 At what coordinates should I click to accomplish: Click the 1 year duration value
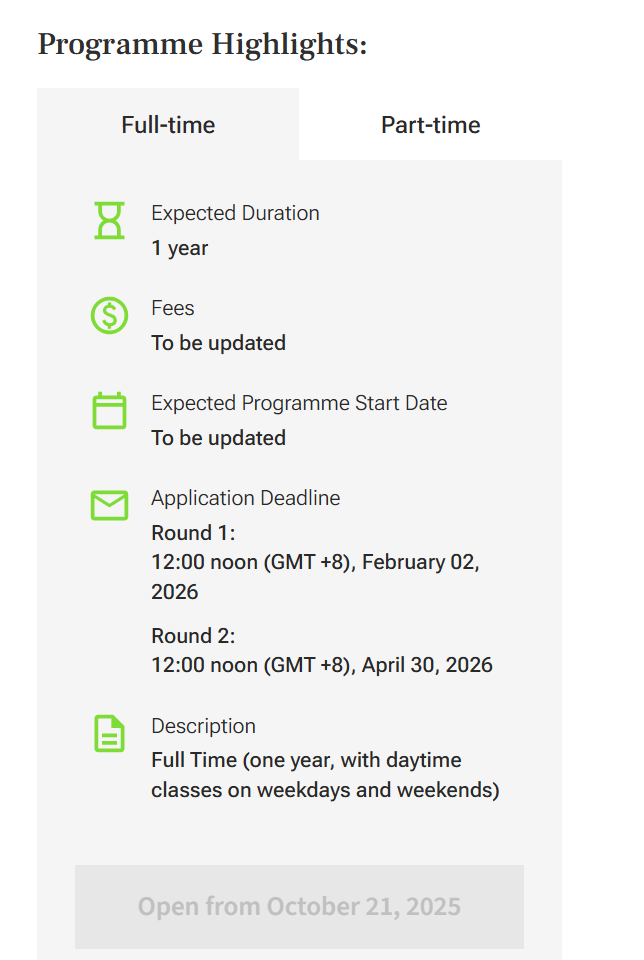[x=179, y=248]
